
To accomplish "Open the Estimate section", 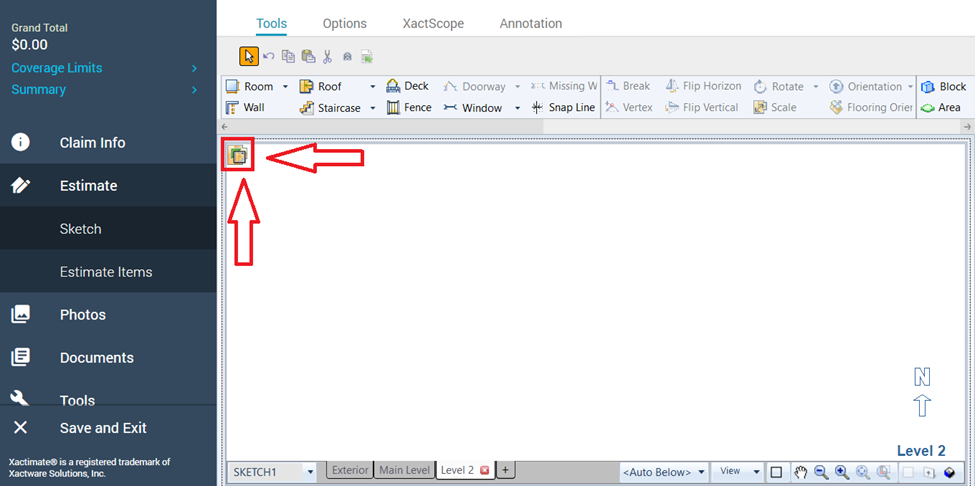I will coord(108,186).
